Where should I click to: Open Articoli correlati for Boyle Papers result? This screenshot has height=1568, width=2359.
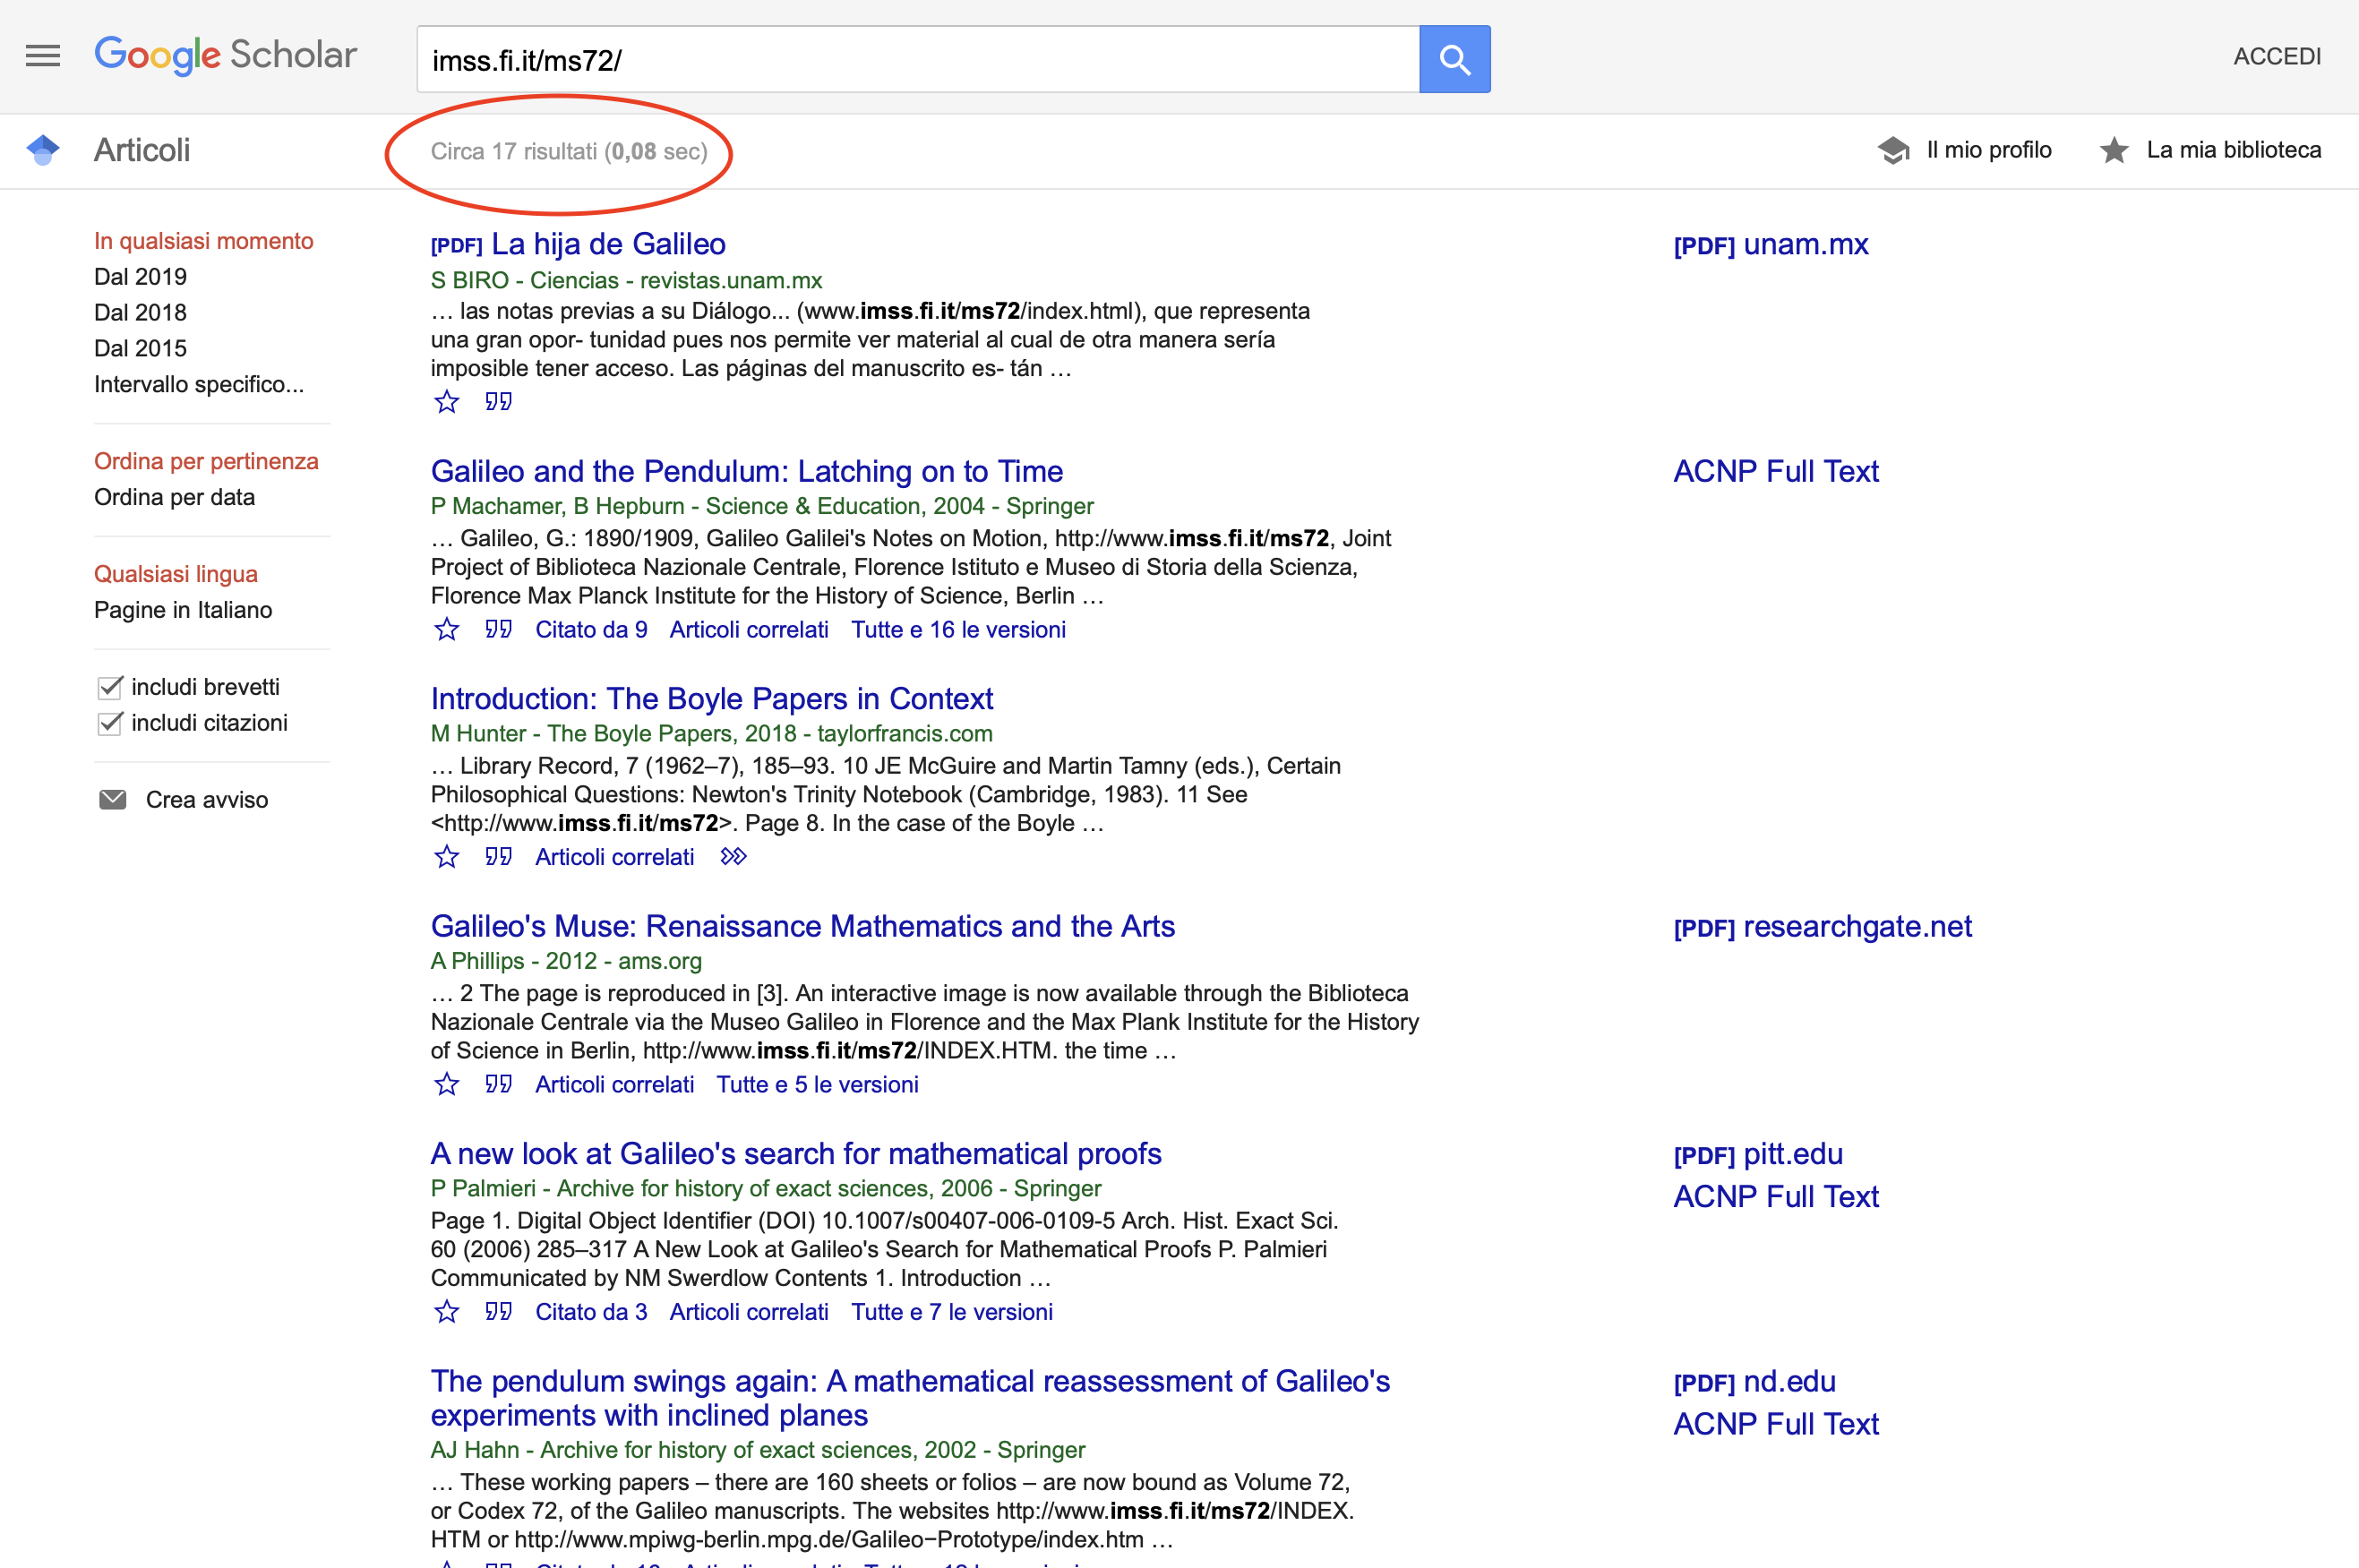point(614,857)
